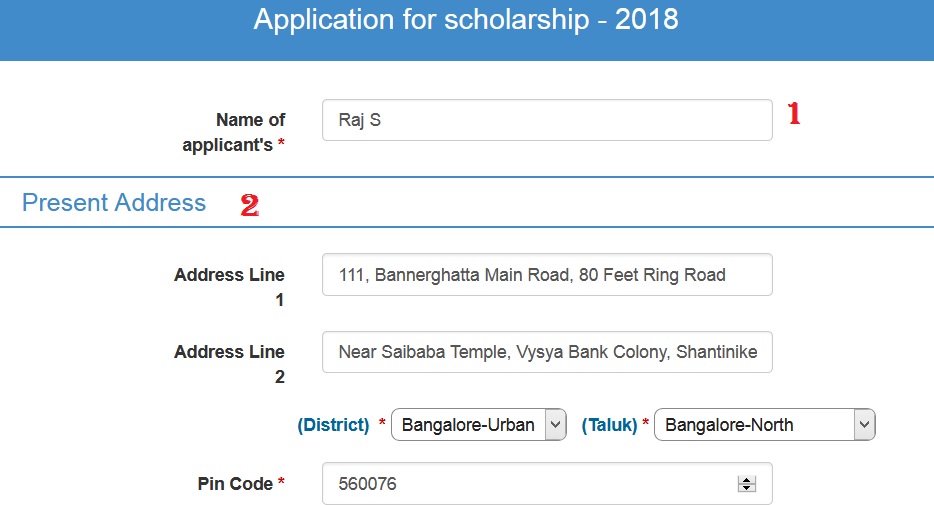The image size is (934, 505).
Task: Click the Application for scholarship - 2018 title
Action: (466, 20)
